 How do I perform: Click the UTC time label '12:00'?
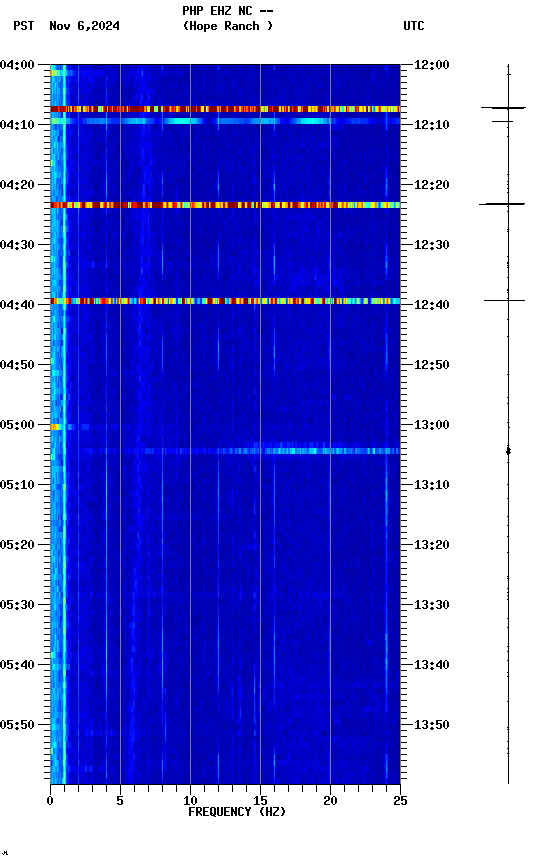point(432,65)
